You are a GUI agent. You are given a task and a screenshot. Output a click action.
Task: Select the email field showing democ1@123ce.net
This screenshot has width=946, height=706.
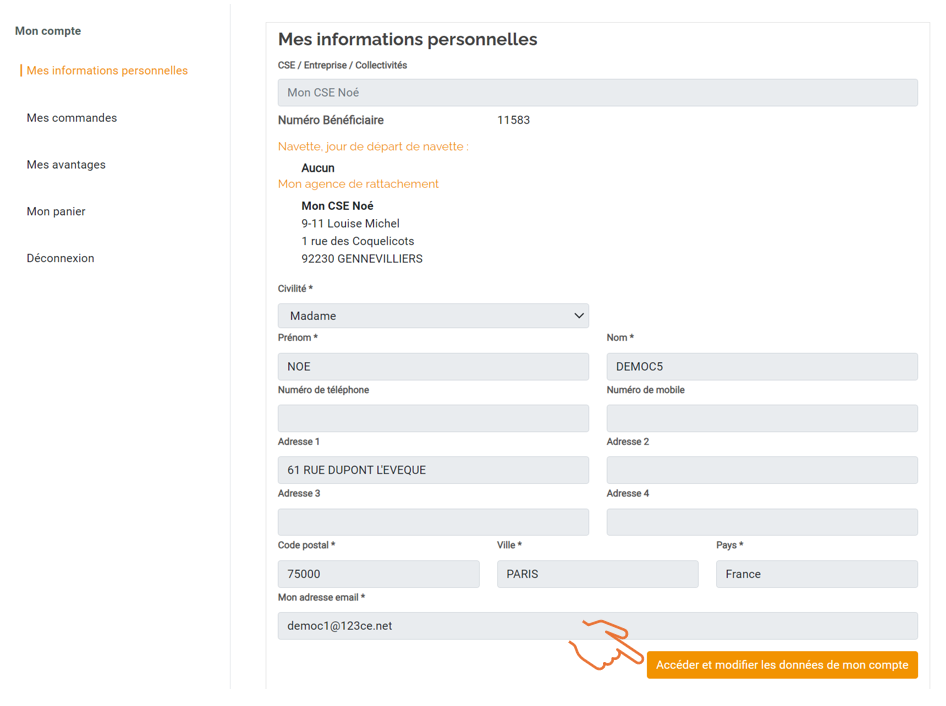pyautogui.click(x=597, y=626)
